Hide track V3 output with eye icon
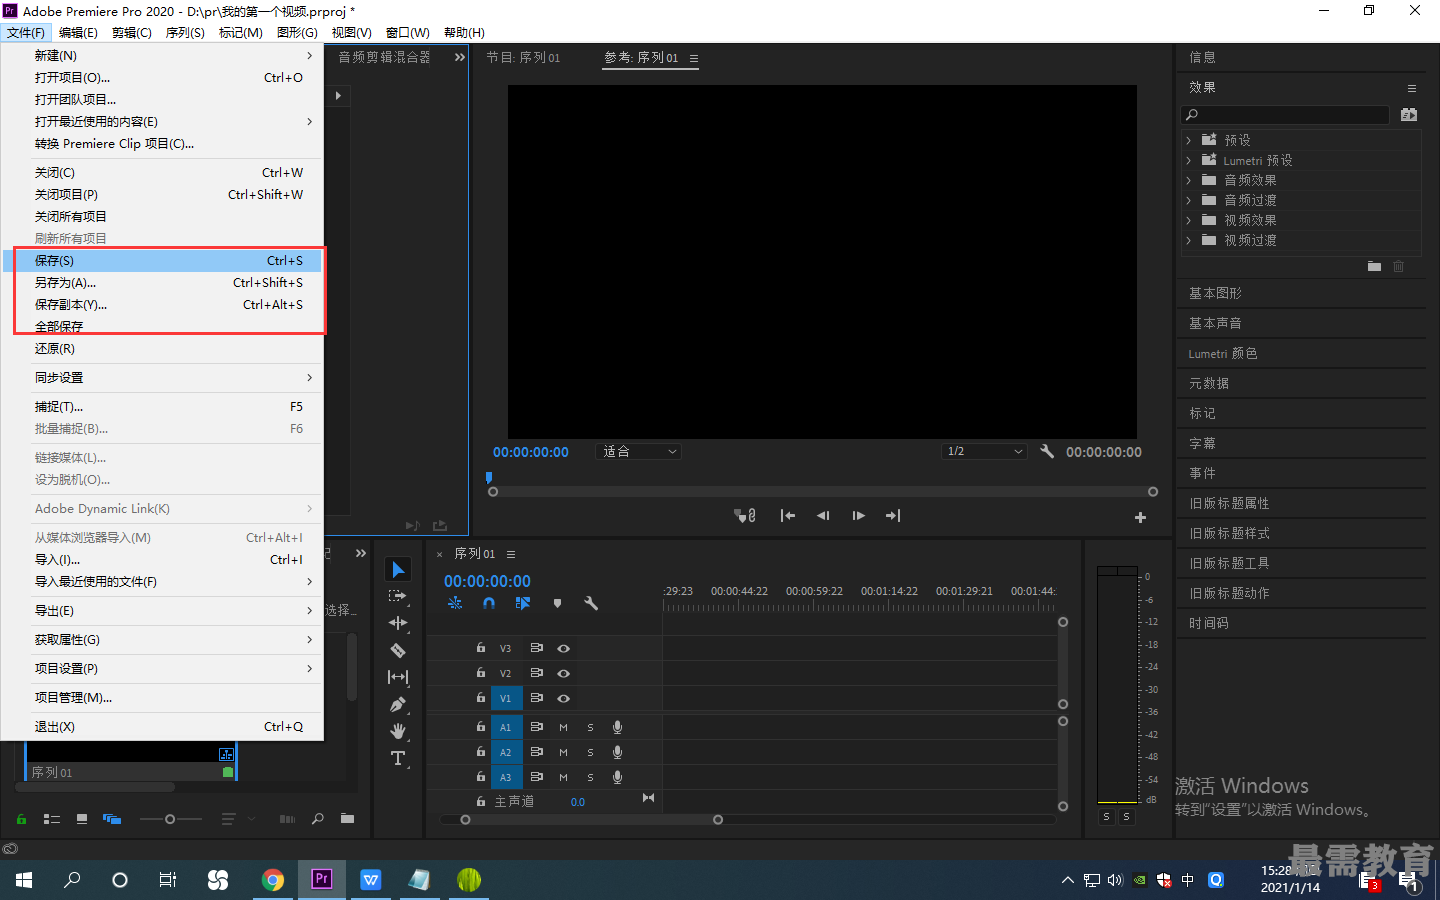The image size is (1440, 900). pyautogui.click(x=563, y=648)
